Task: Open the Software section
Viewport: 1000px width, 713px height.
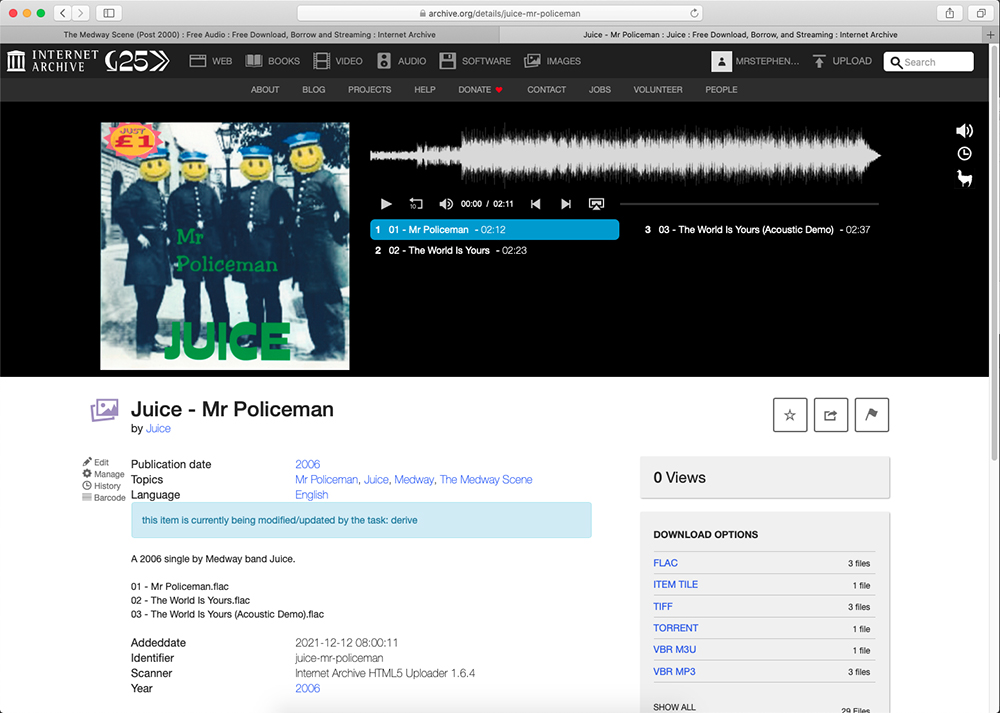Action: click(475, 61)
